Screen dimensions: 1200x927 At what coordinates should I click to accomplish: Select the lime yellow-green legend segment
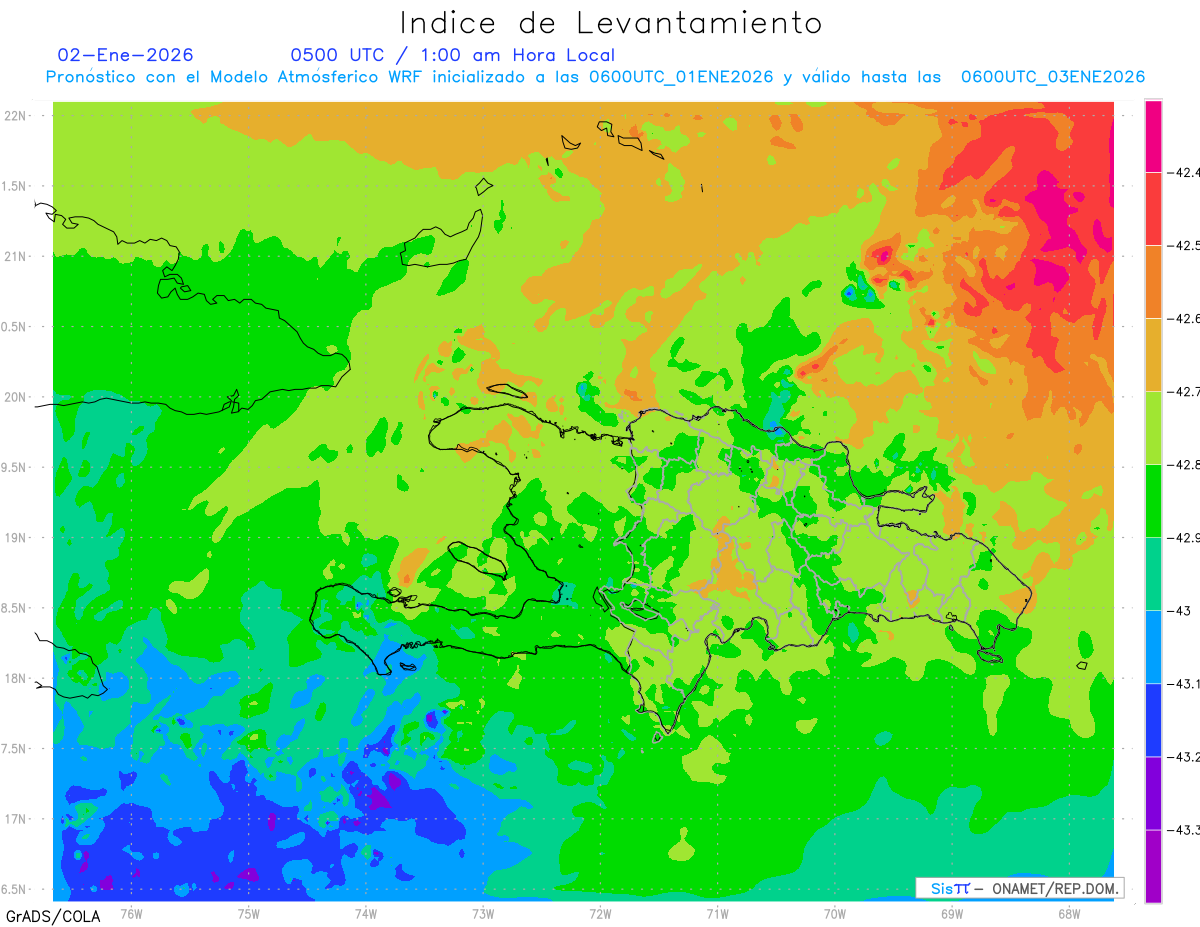click(x=1153, y=427)
